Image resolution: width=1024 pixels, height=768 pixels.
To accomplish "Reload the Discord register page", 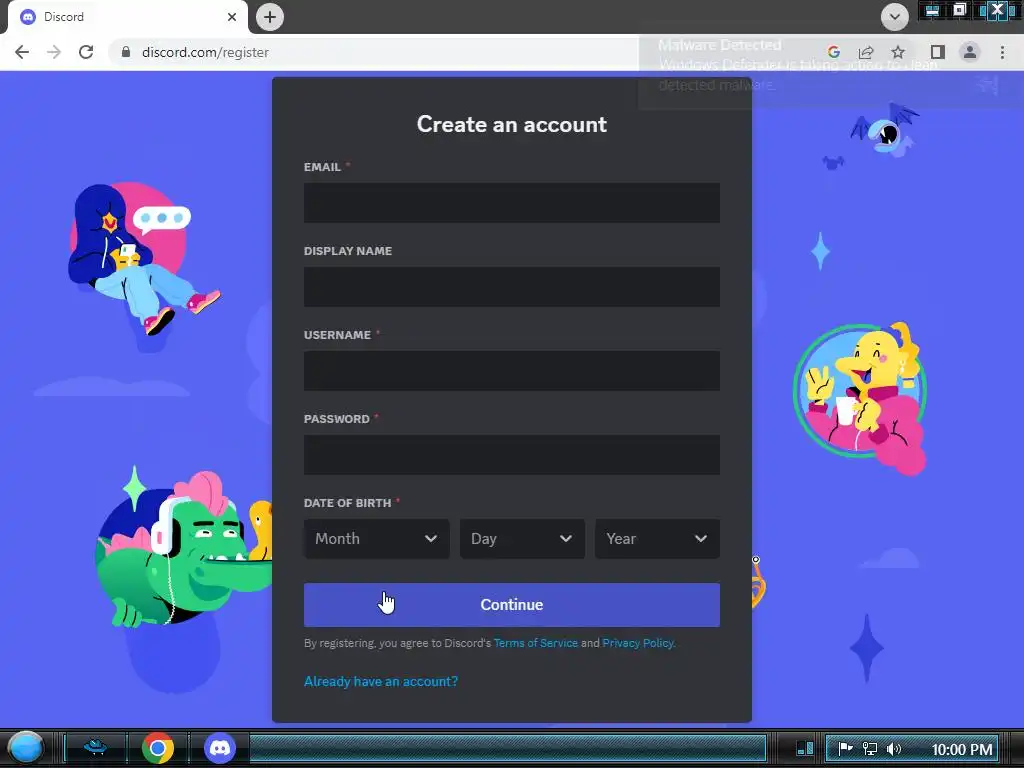I will (86, 52).
